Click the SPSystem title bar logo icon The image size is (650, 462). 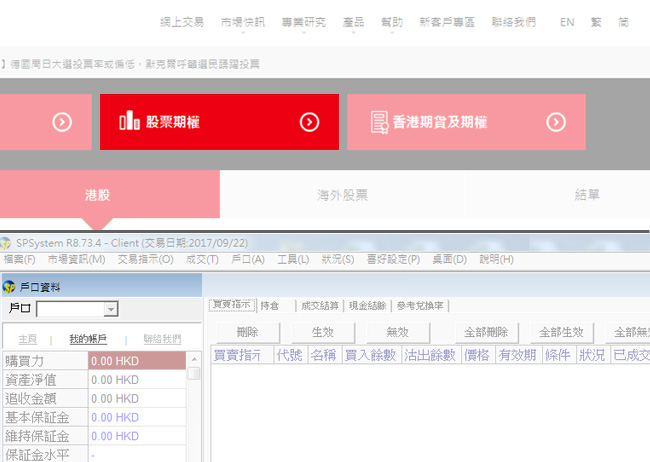coord(5,243)
